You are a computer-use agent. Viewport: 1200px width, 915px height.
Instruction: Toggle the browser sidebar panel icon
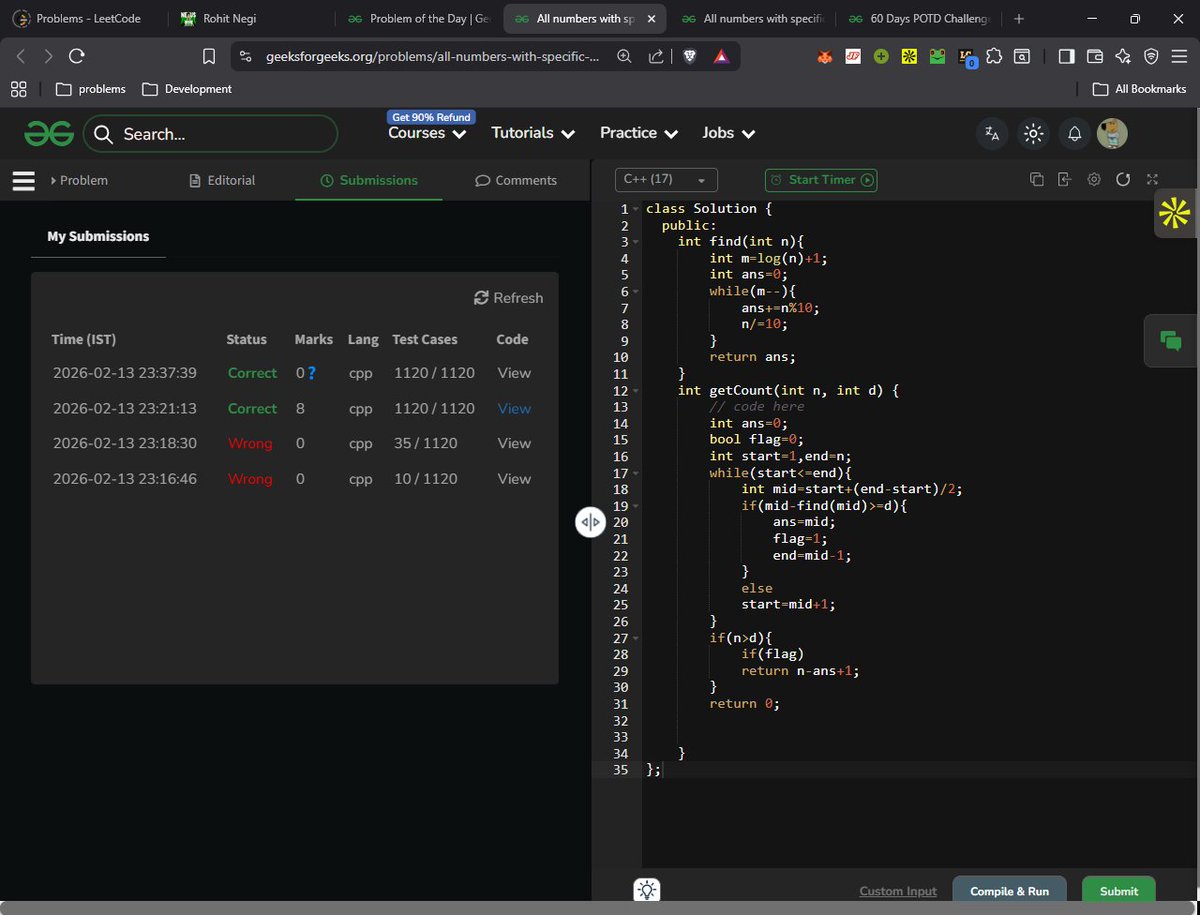[x=1066, y=57]
